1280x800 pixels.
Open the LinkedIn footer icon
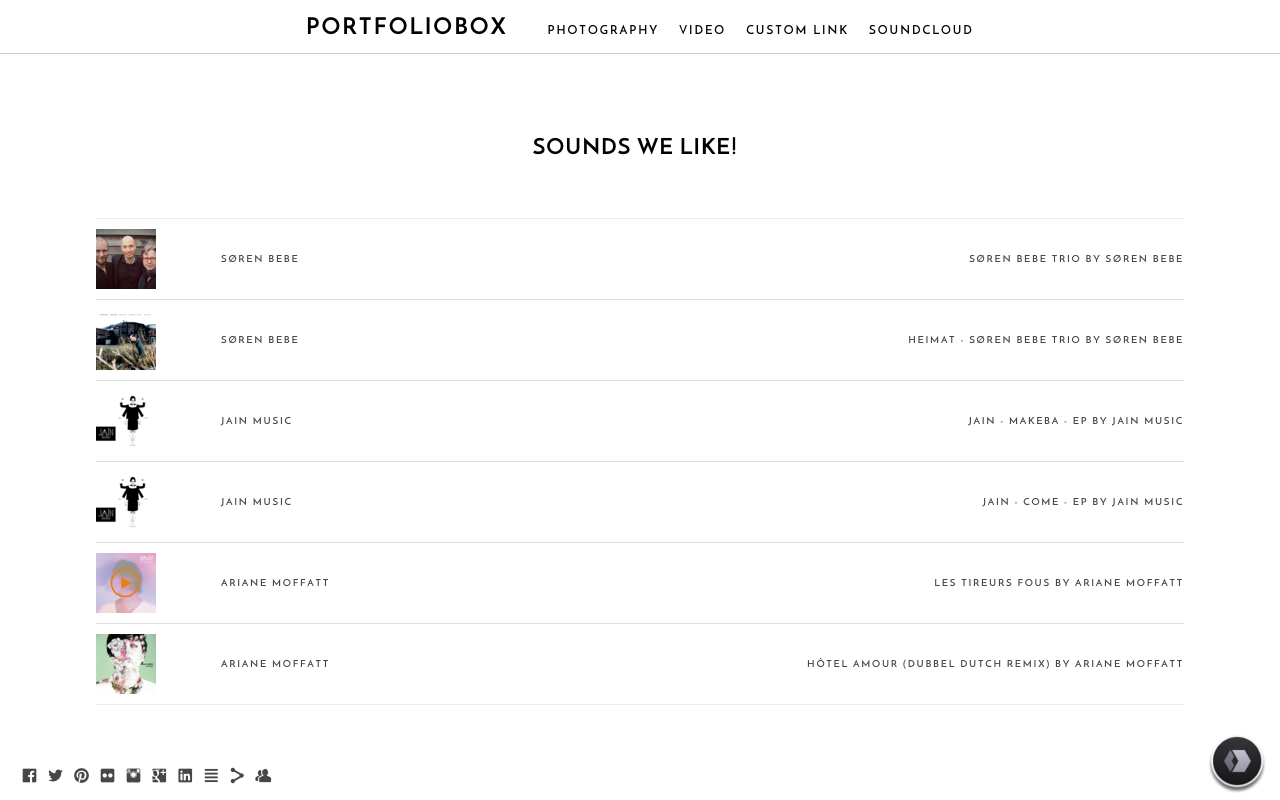click(185, 776)
